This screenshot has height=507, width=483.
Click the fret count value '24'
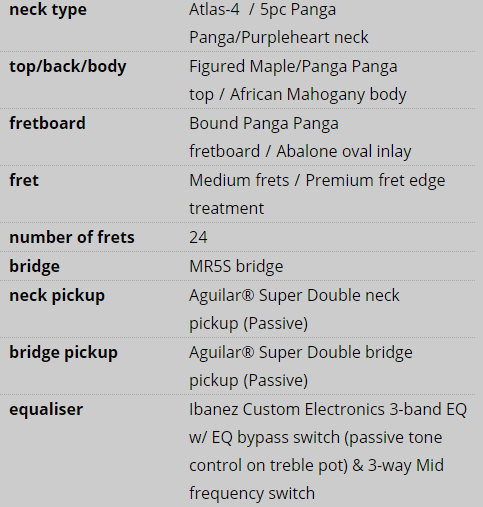click(x=198, y=237)
